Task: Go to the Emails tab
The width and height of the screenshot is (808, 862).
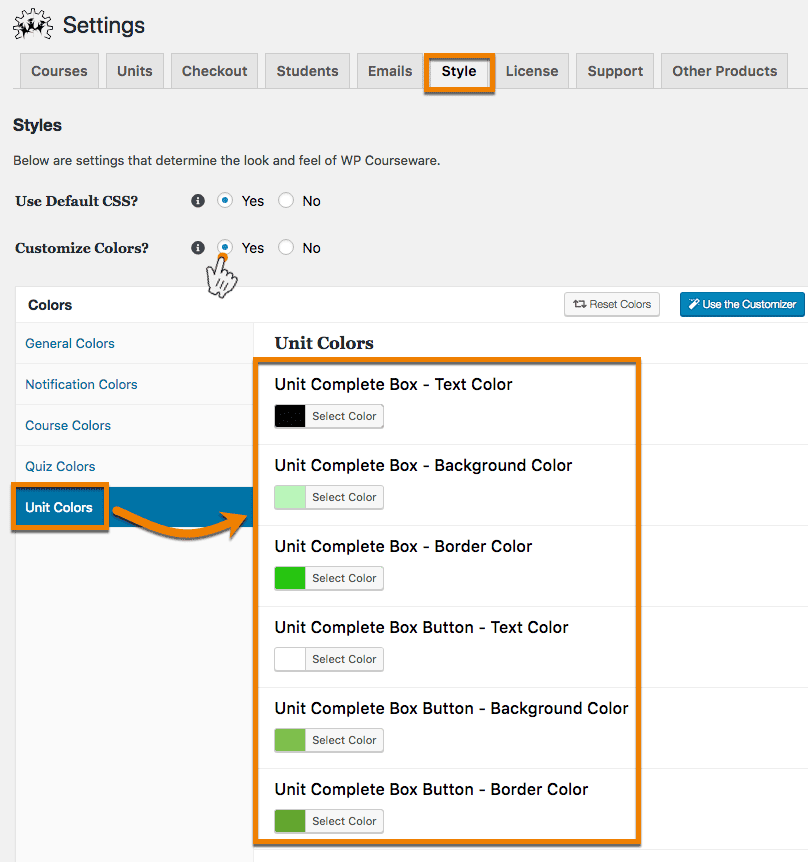Action: [390, 71]
